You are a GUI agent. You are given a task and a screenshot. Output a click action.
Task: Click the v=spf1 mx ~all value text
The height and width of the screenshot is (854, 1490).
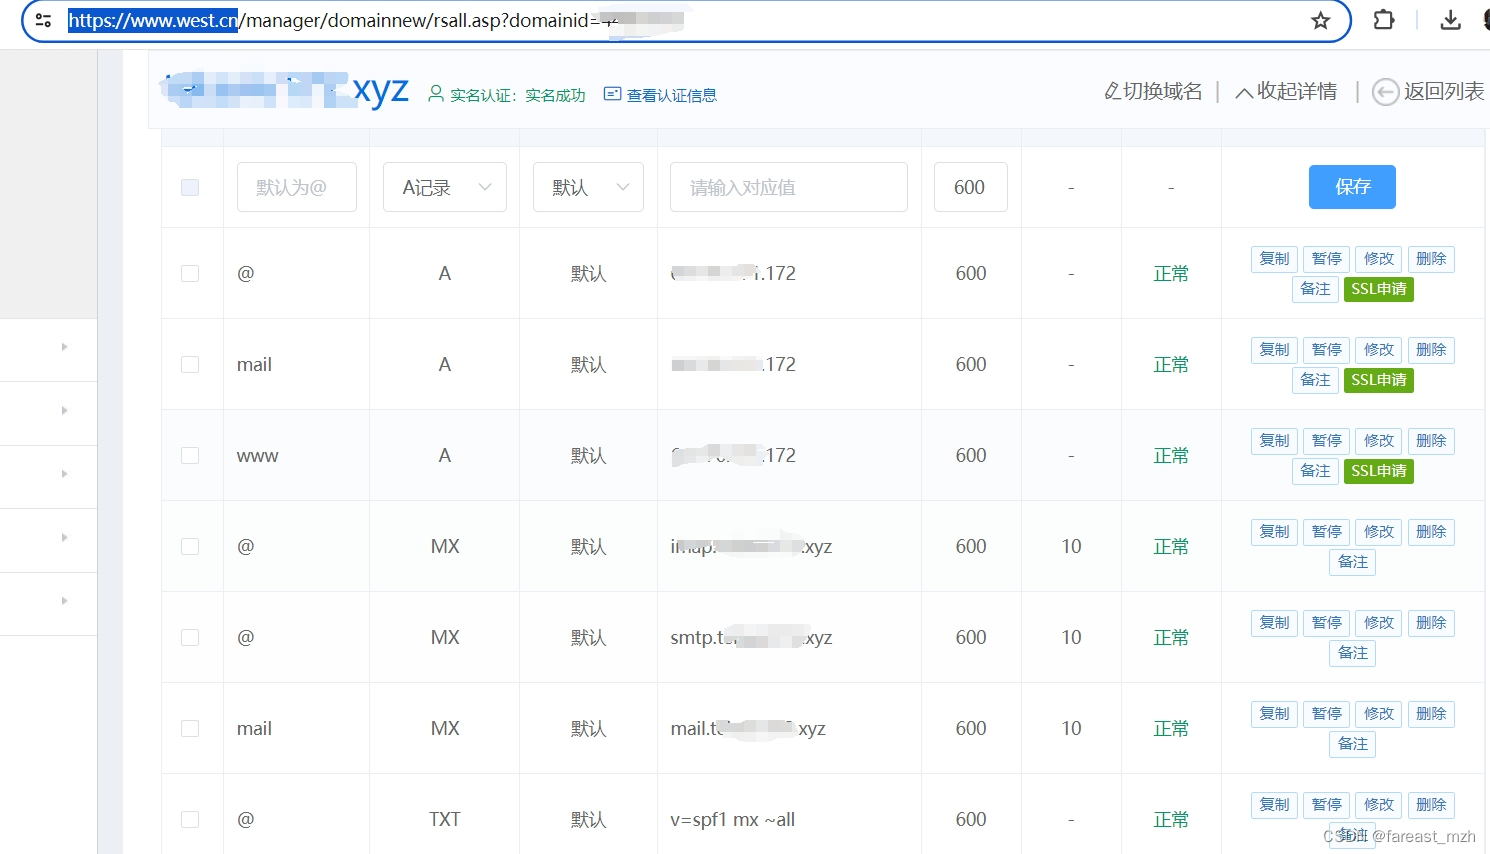733,820
